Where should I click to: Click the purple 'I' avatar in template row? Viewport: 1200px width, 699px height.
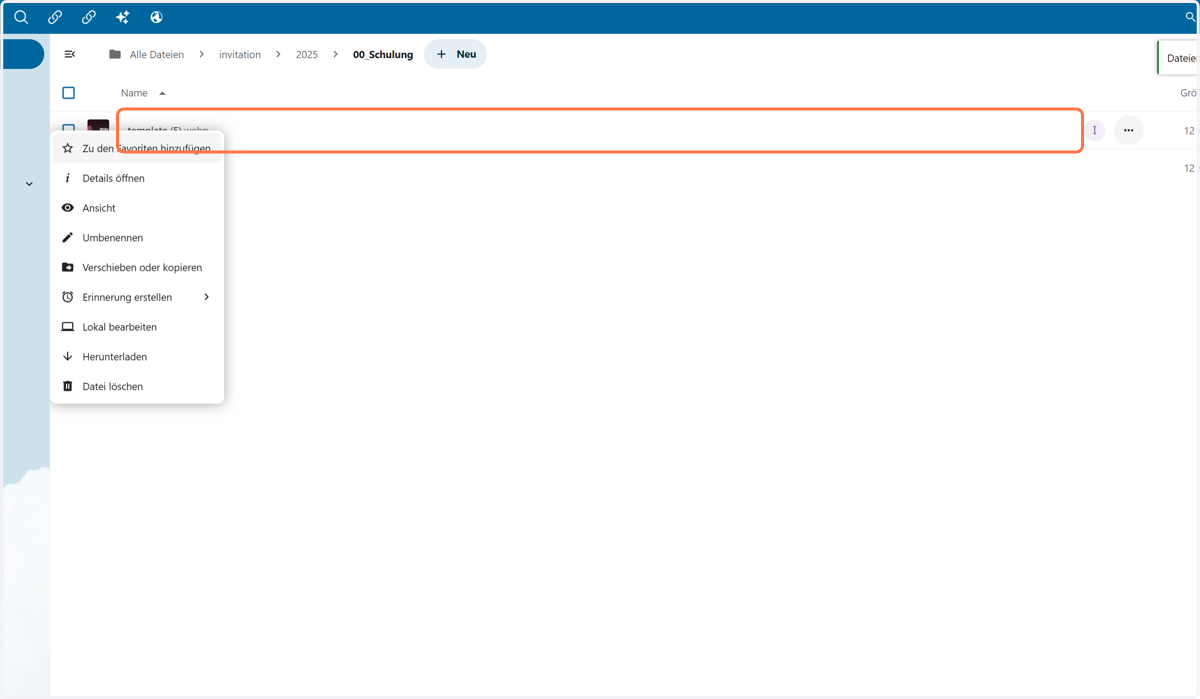(x=1095, y=130)
